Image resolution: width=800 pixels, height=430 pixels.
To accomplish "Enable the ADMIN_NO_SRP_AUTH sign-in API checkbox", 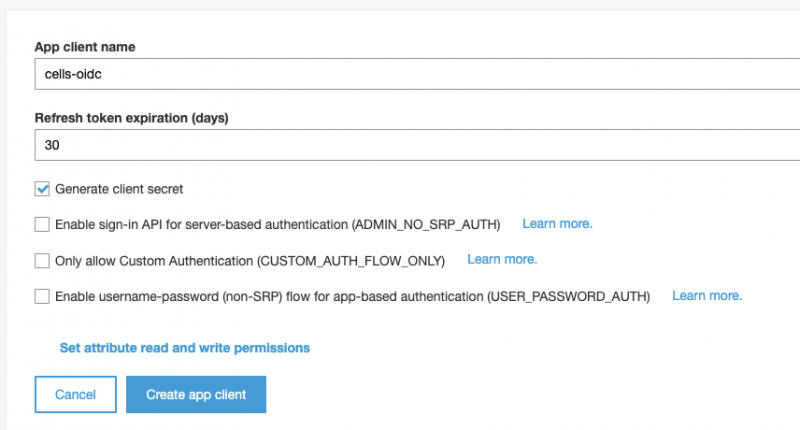I will coord(42,224).
